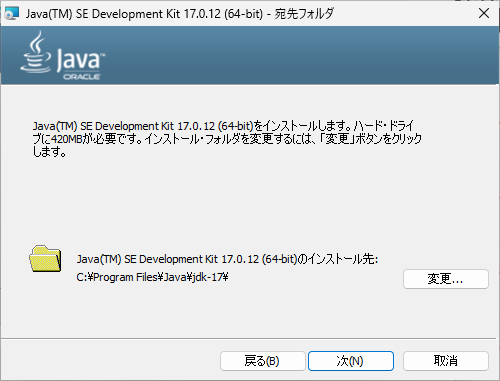The height and width of the screenshot is (381, 500).
Task: Click the window title 宛先フォルダ text
Action: (304, 14)
